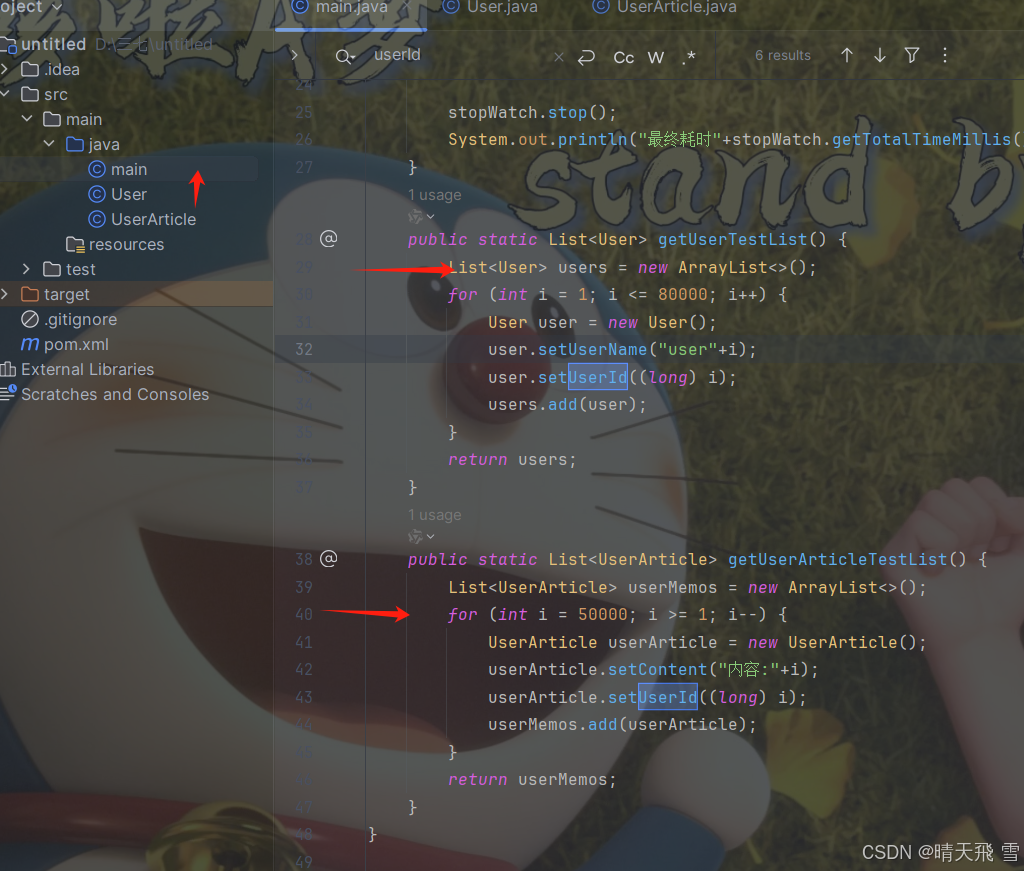1024x871 pixels.
Task: Open the main class in project tree
Action: [129, 169]
